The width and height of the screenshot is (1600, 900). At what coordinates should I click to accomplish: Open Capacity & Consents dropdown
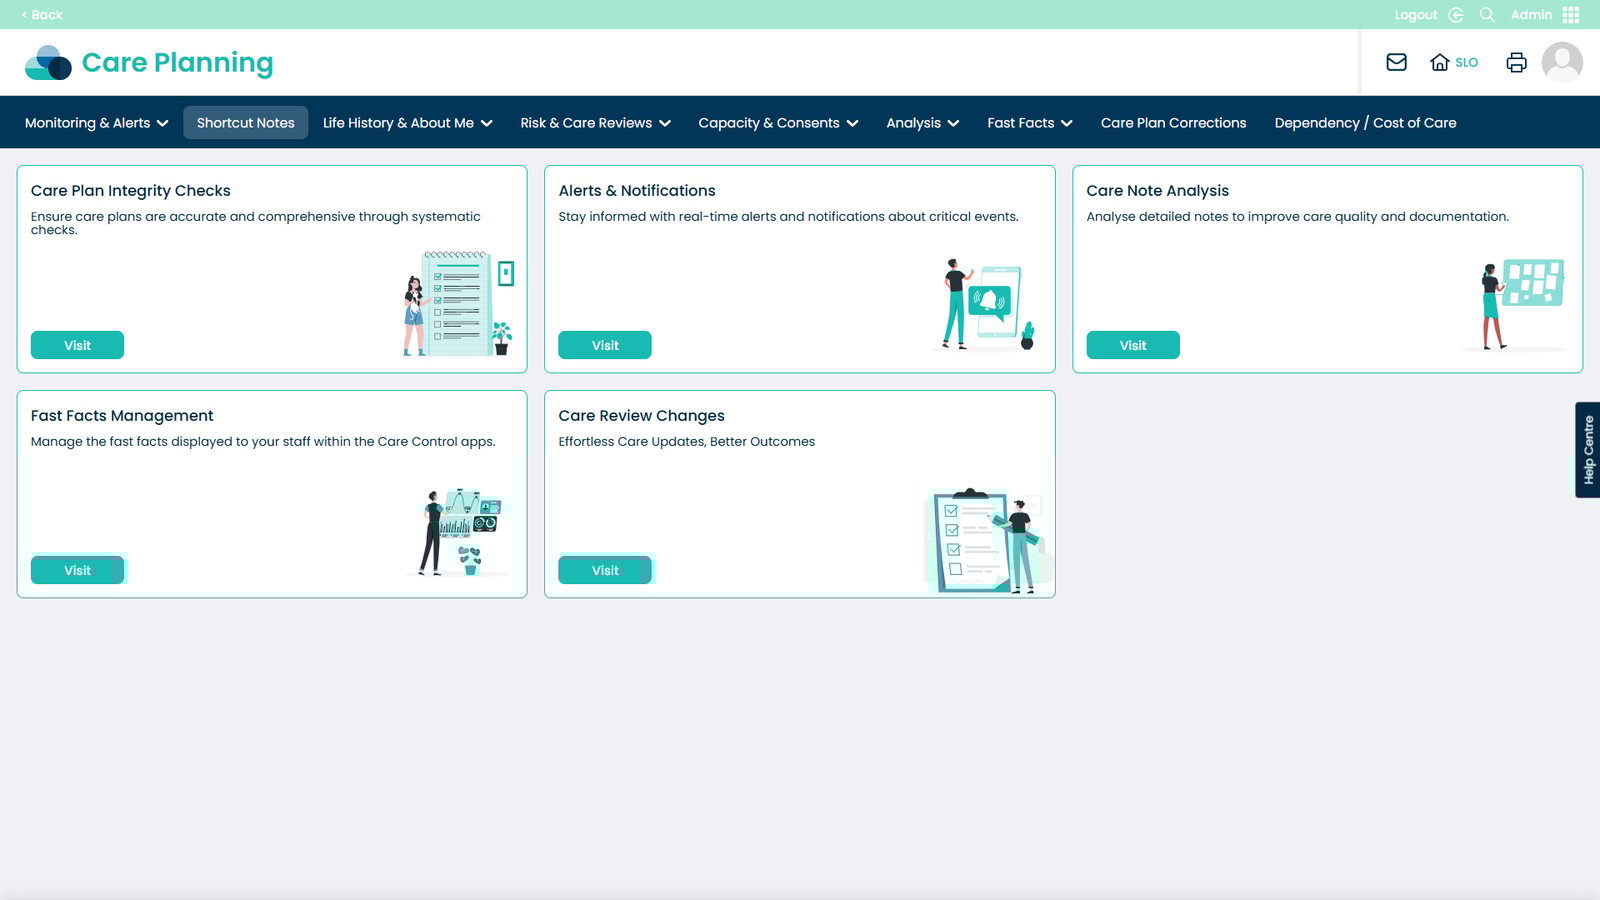tap(778, 123)
